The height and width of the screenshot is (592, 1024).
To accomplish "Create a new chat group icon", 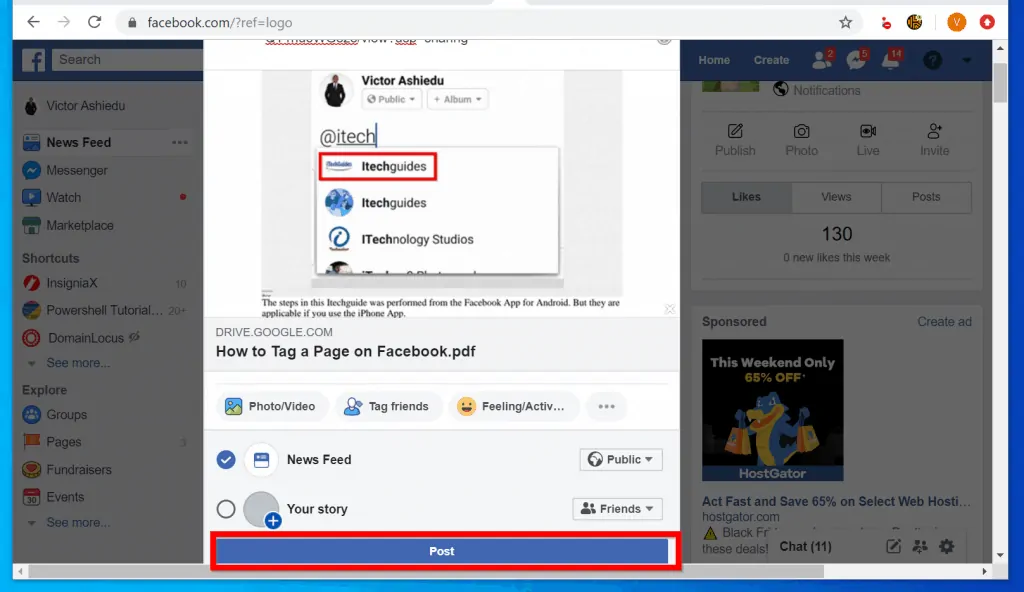I will pos(920,546).
